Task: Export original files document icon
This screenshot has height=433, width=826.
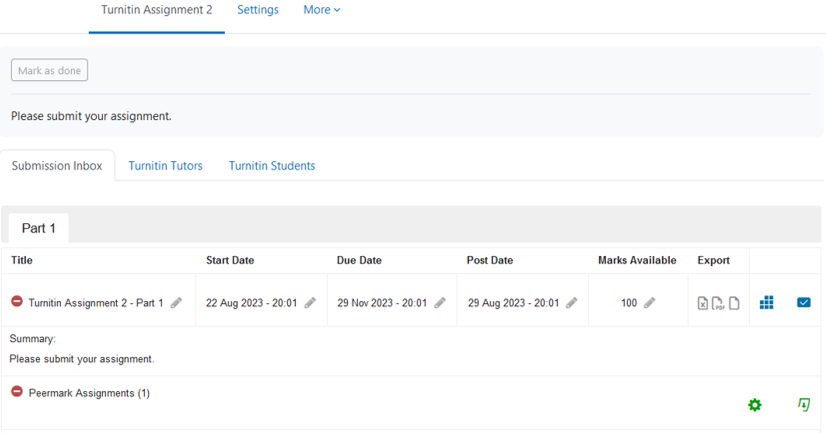Action: click(x=734, y=303)
